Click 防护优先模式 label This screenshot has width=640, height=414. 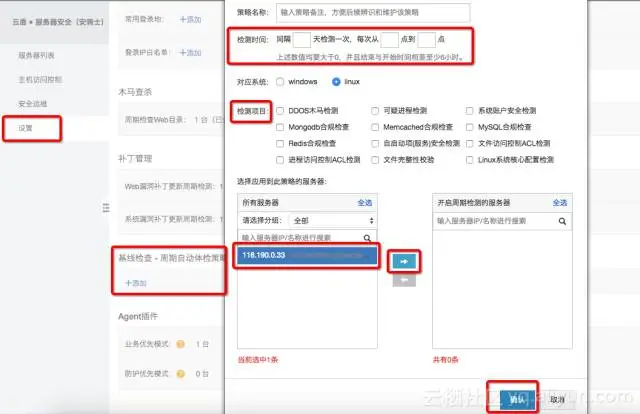tap(147, 374)
